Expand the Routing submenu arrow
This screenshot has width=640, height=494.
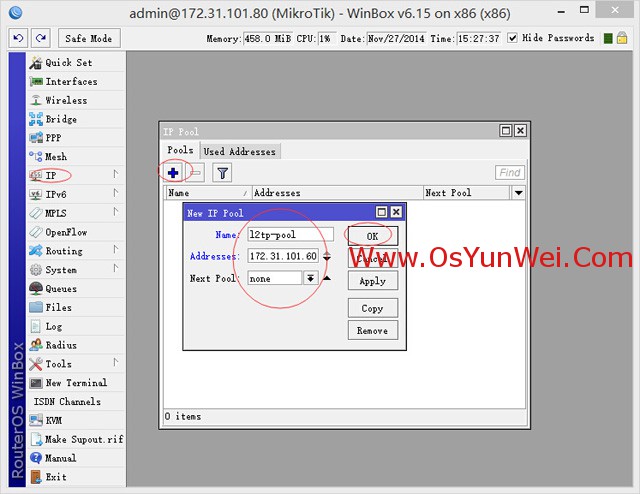[116, 249]
